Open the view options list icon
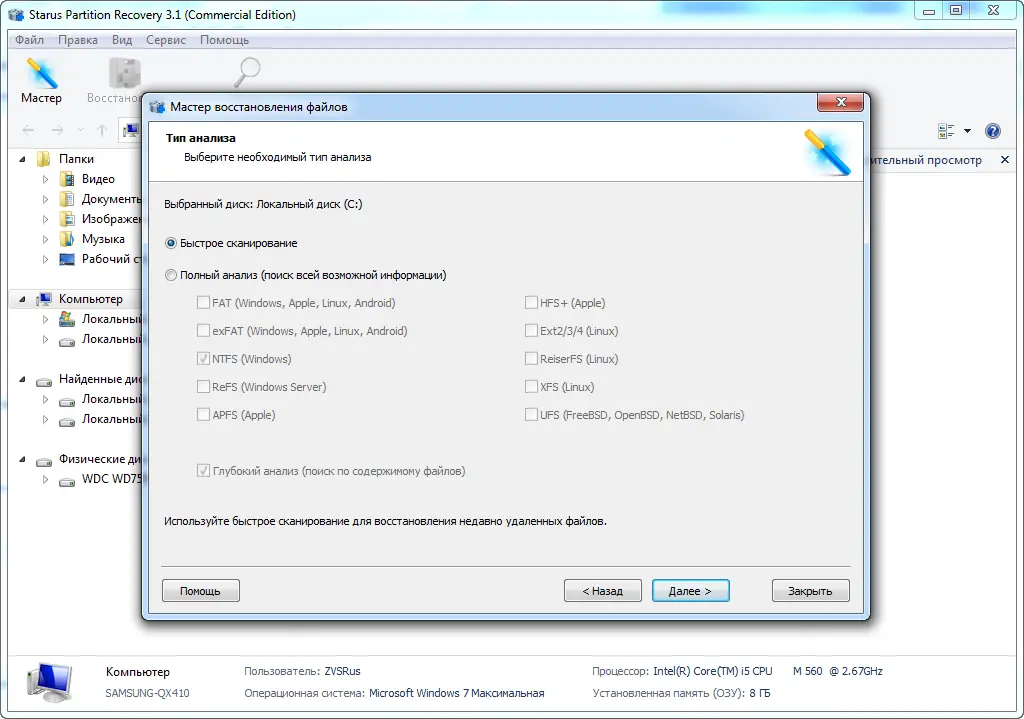Image resolution: width=1024 pixels, height=719 pixels. pos(946,131)
